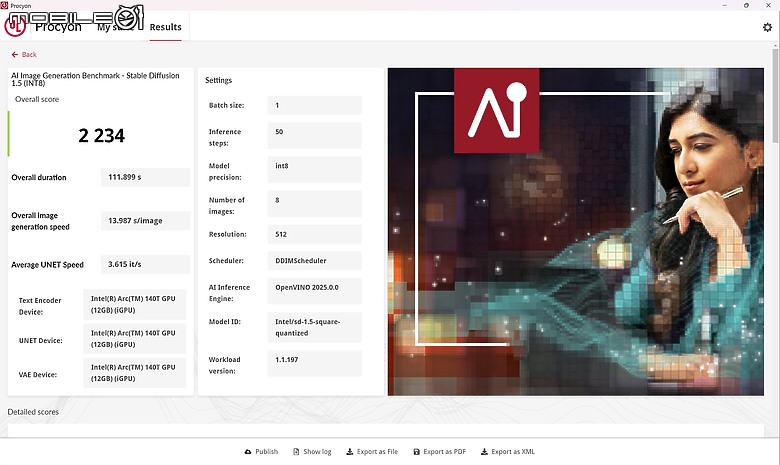The height and width of the screenshot is (465, 780).
Task: Click the OpenVINO 2025.0.0 engine field
Action: coord(314,291)
